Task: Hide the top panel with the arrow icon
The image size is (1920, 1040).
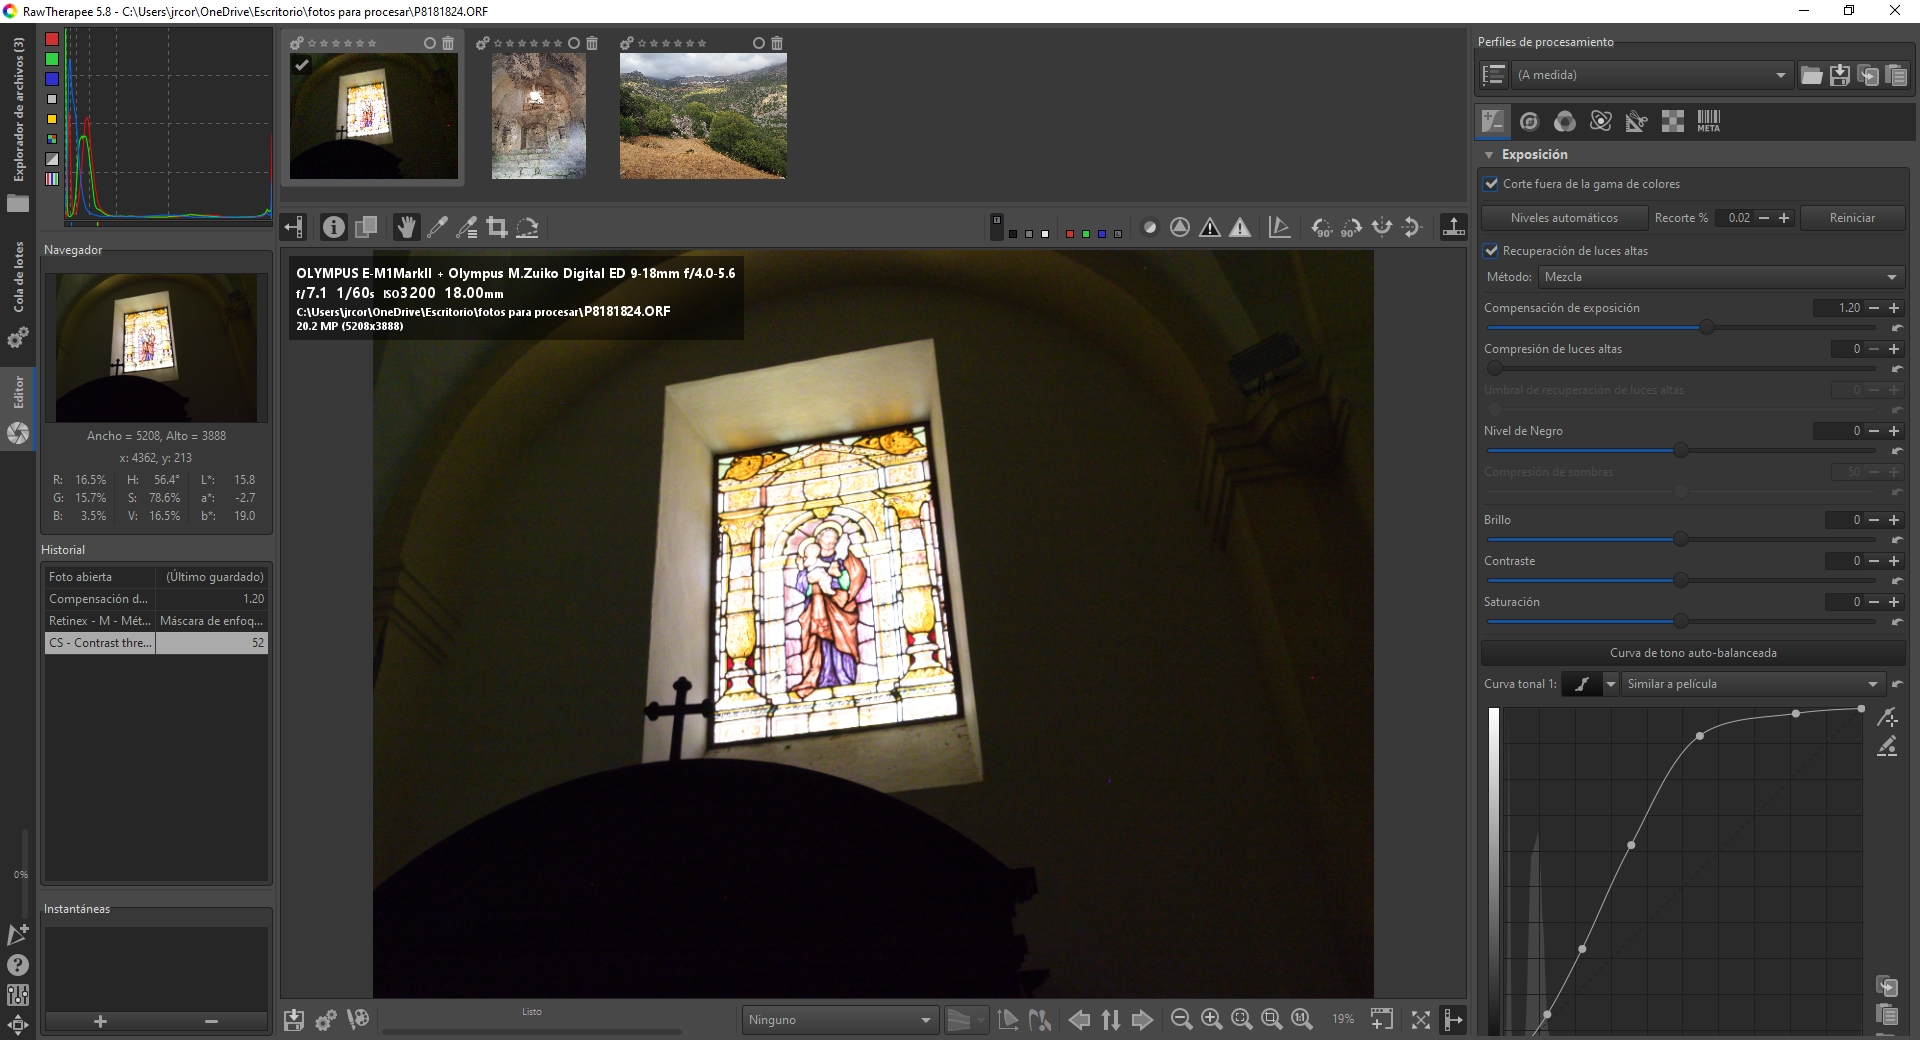Action: click(x=1454, y=227)
